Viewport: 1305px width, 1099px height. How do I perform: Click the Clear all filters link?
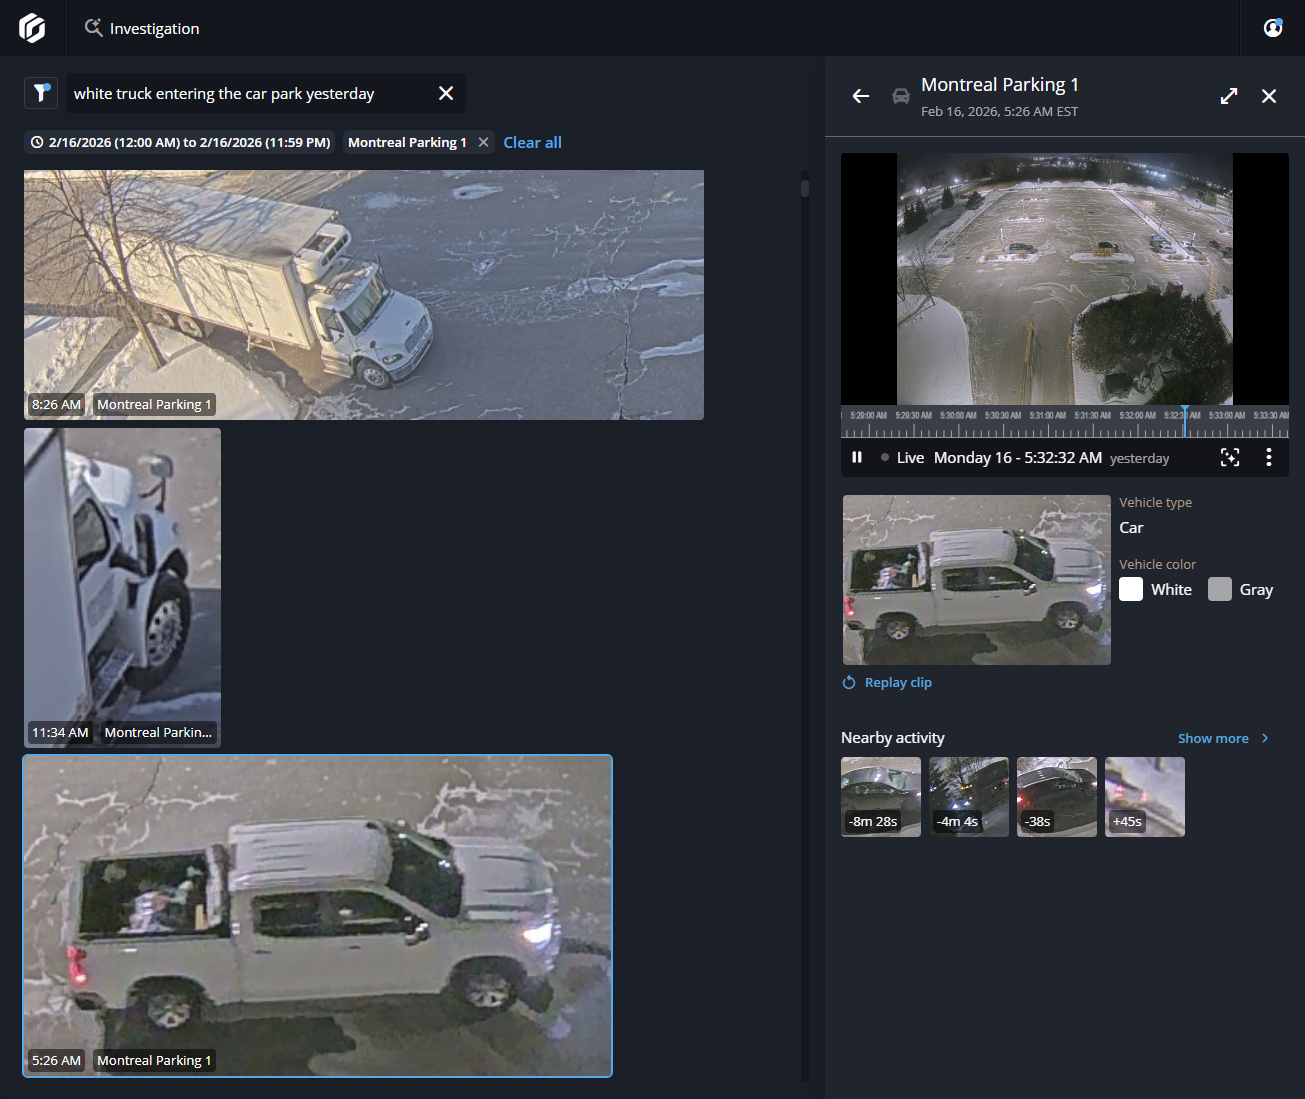pyautogui.click(x=532, y=142)
